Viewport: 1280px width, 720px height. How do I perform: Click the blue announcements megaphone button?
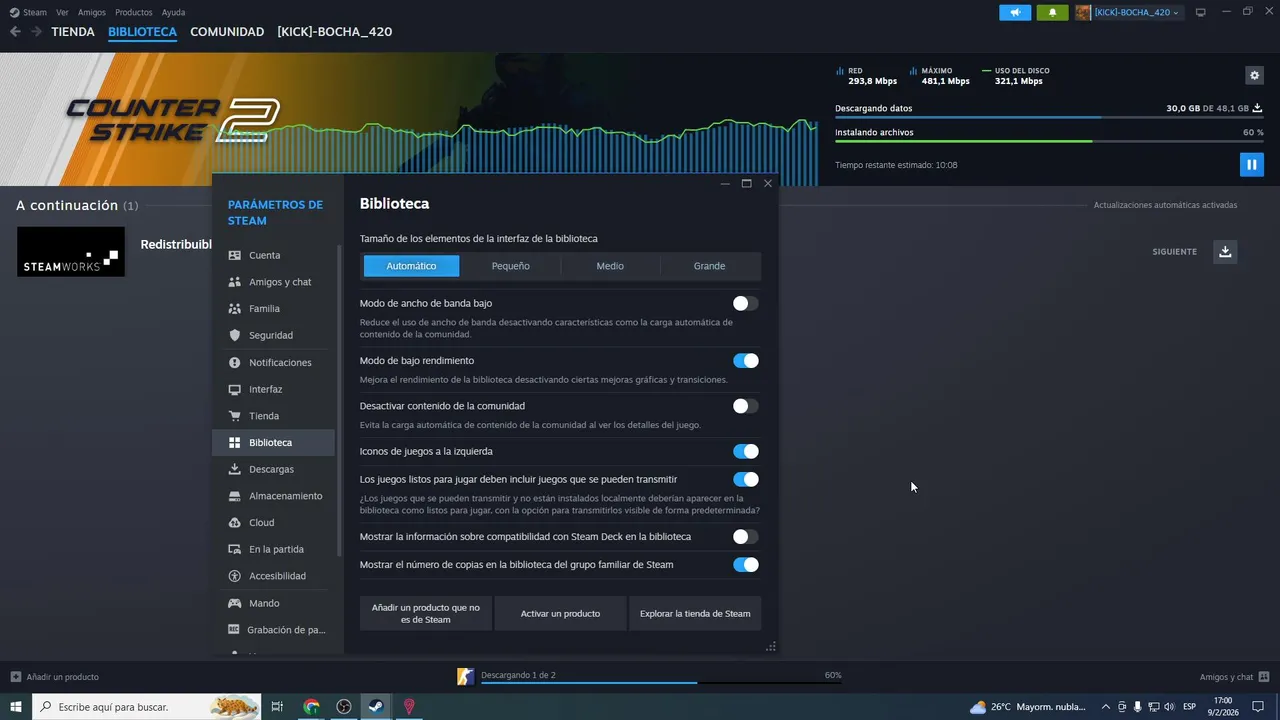(x=1015, y=12)
